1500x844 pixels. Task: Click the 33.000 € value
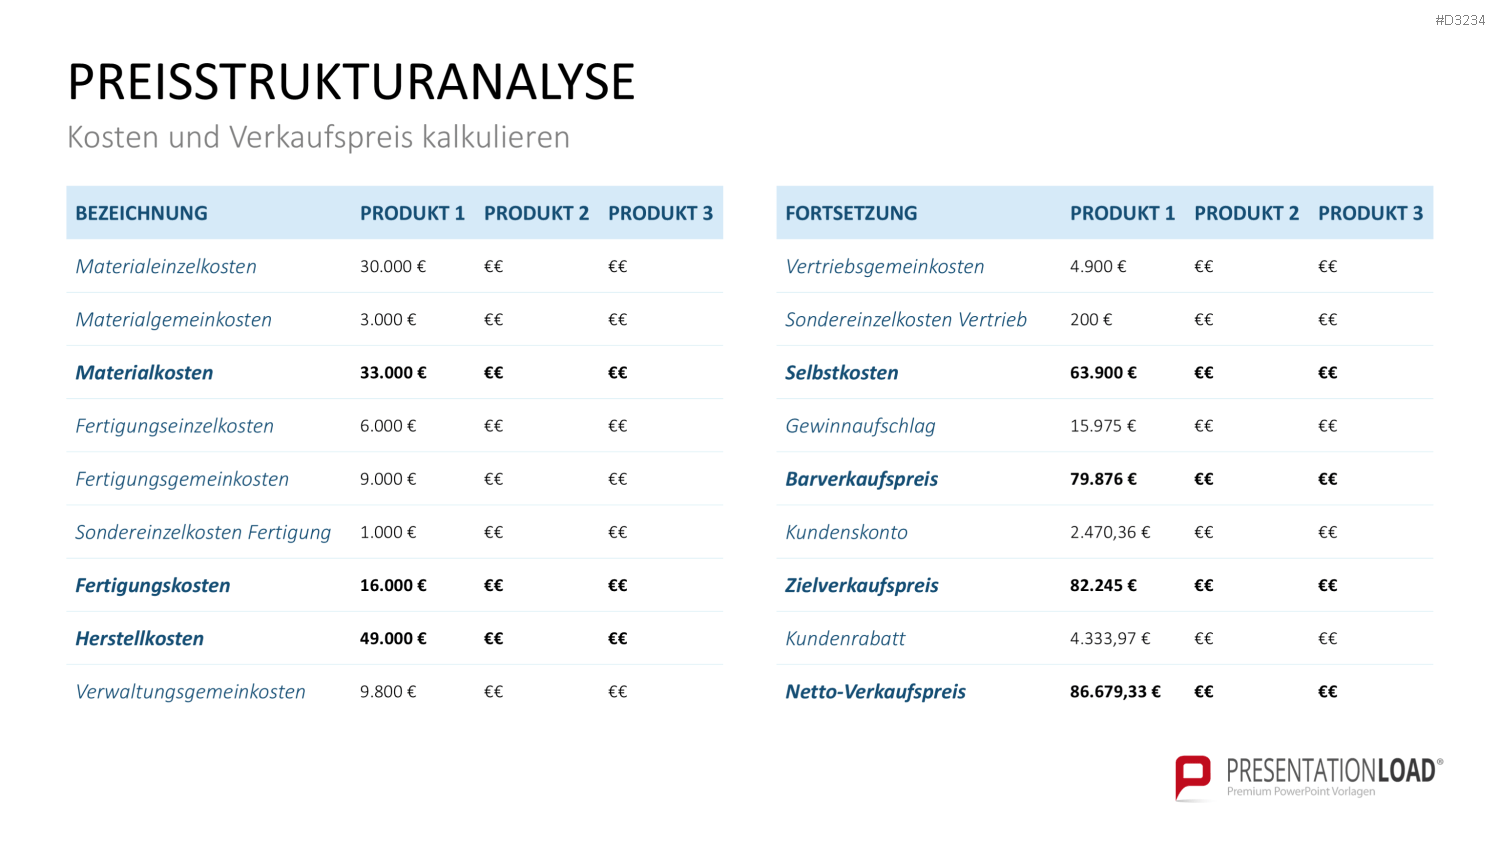[393, 372]
